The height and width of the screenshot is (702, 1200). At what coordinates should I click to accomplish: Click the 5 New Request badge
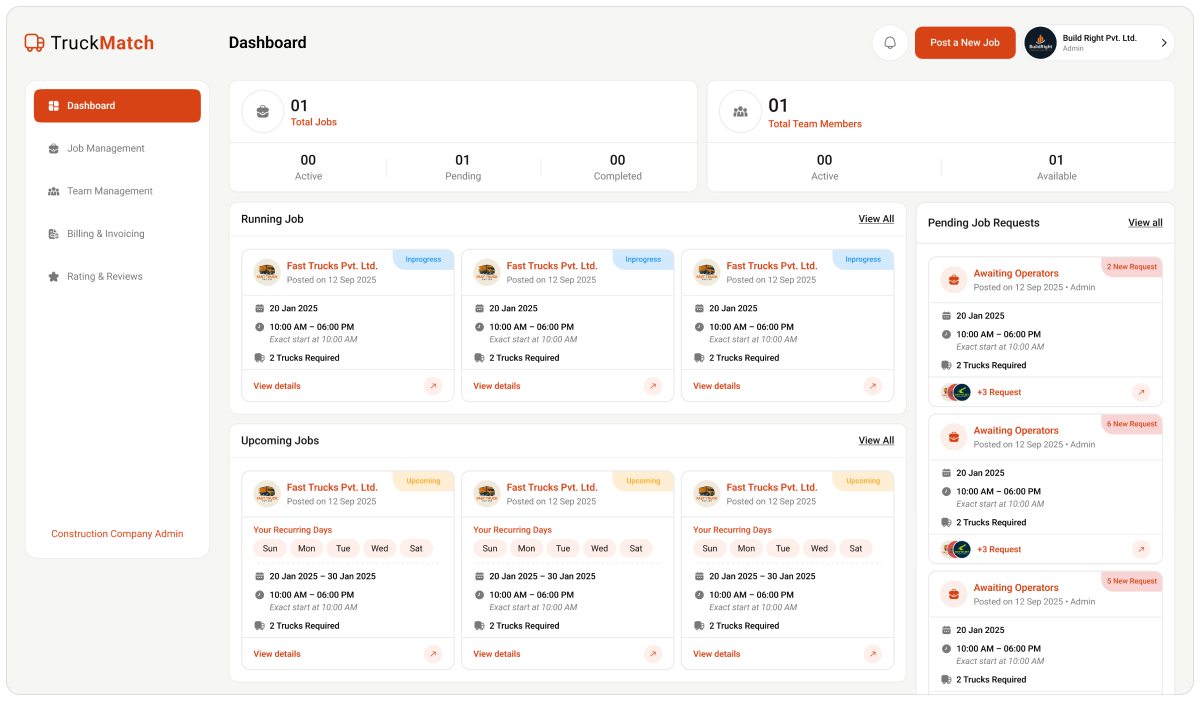(1131, 581)
